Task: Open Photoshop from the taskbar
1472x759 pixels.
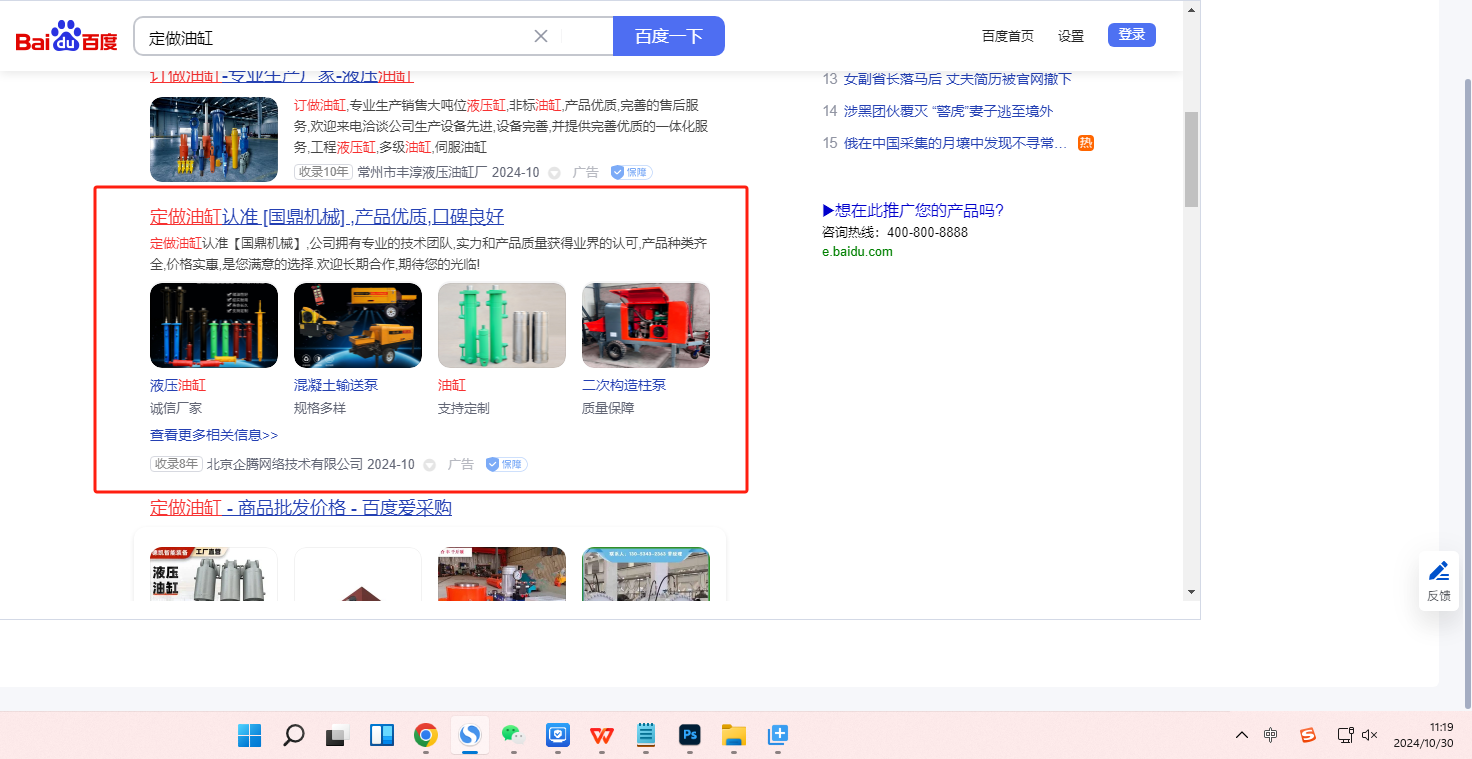Action: 690,736
